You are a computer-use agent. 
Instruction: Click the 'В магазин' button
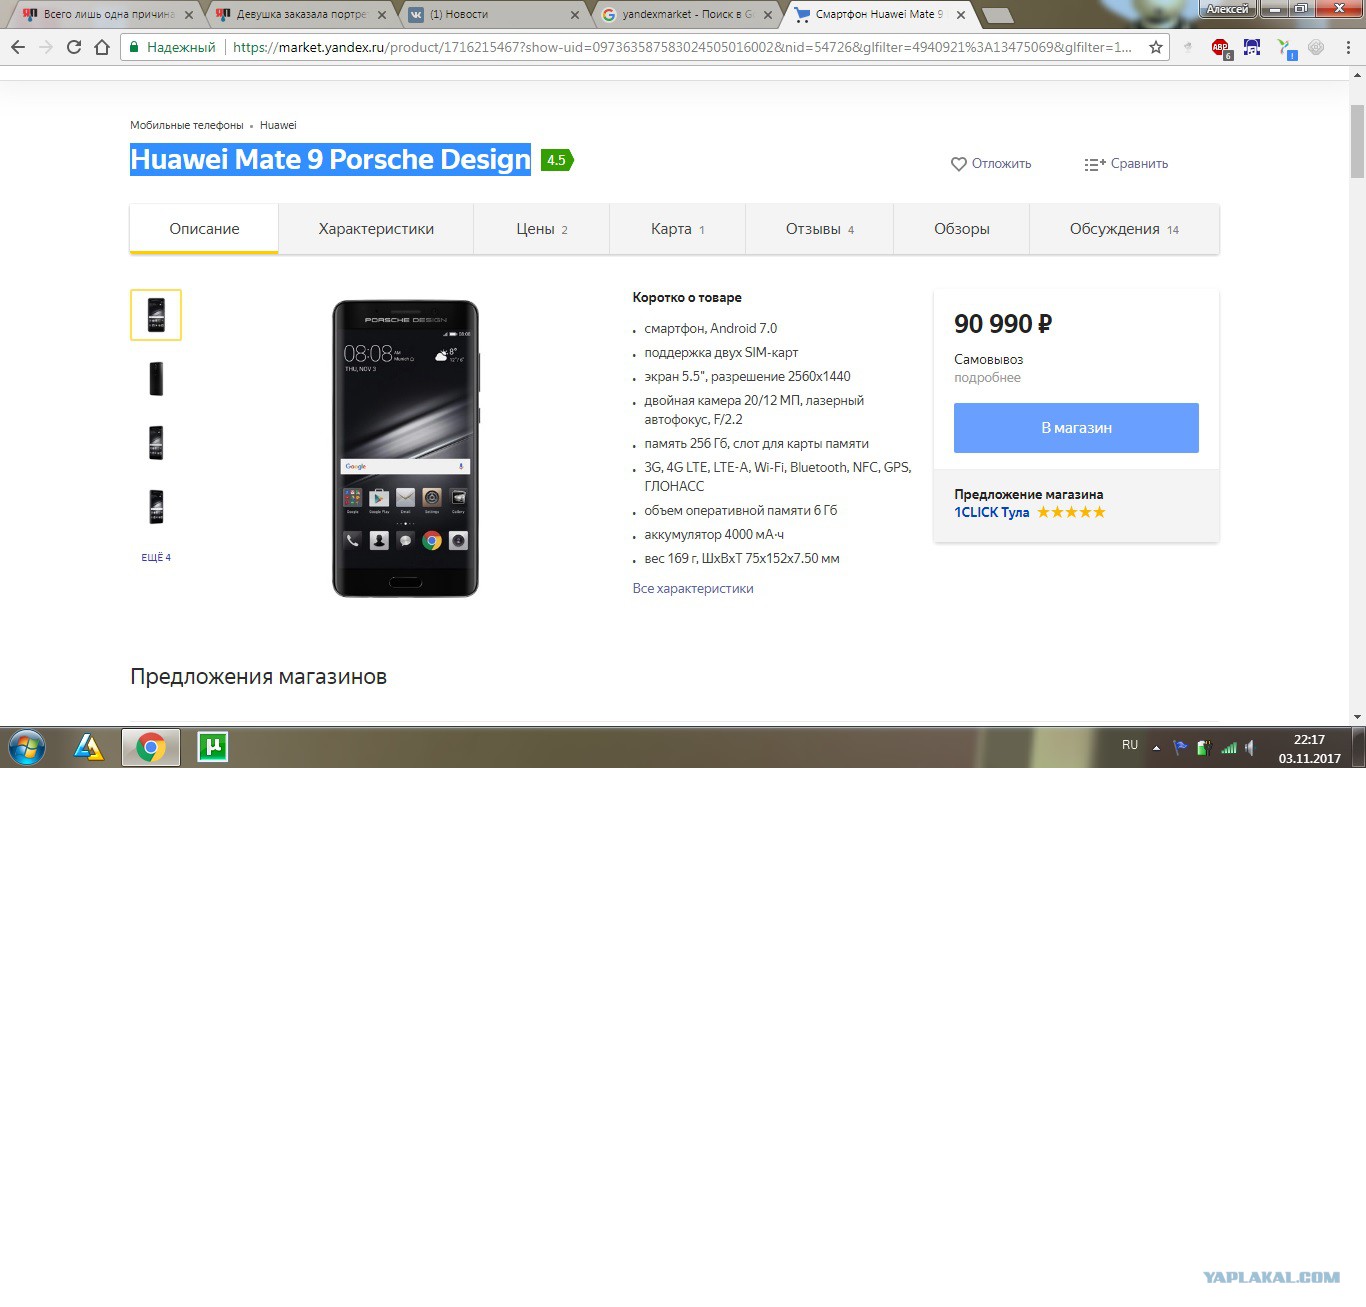1076,428
